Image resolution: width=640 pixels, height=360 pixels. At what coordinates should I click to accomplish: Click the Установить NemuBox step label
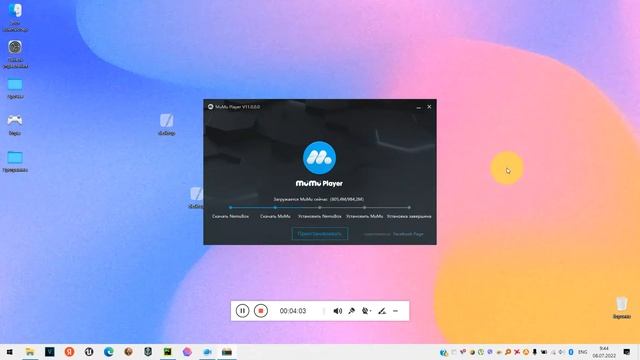tap(320, 216)
